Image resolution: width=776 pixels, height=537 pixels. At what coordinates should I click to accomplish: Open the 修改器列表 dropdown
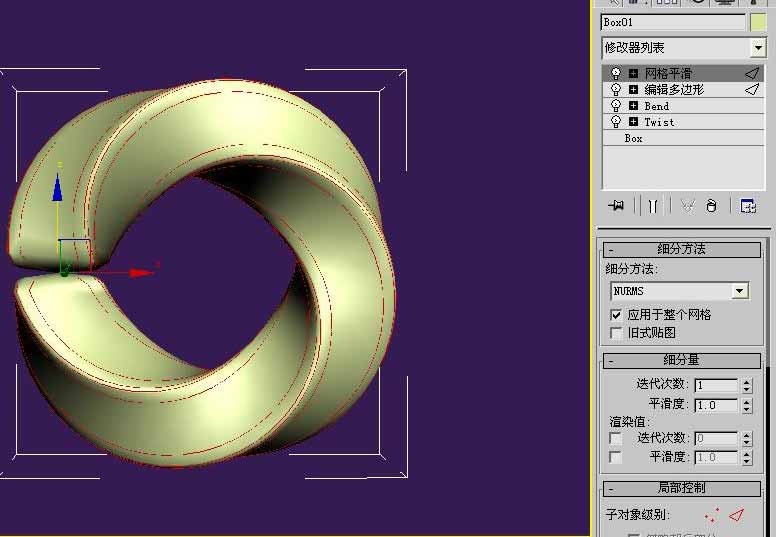[683, 48]
